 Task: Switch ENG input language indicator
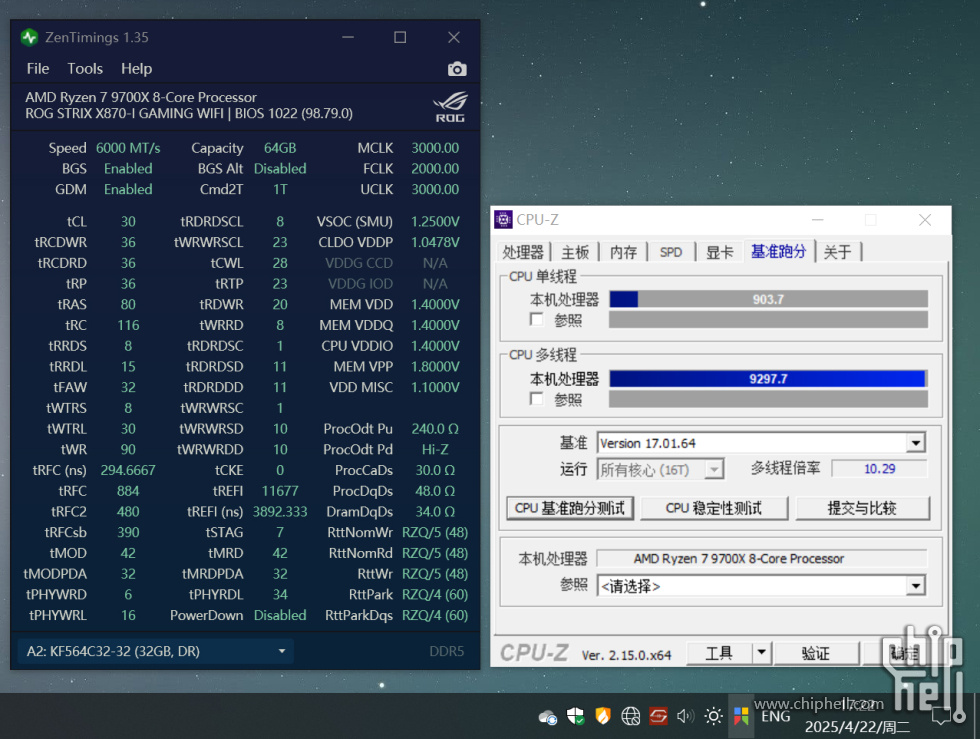click(x=775, y=716)
